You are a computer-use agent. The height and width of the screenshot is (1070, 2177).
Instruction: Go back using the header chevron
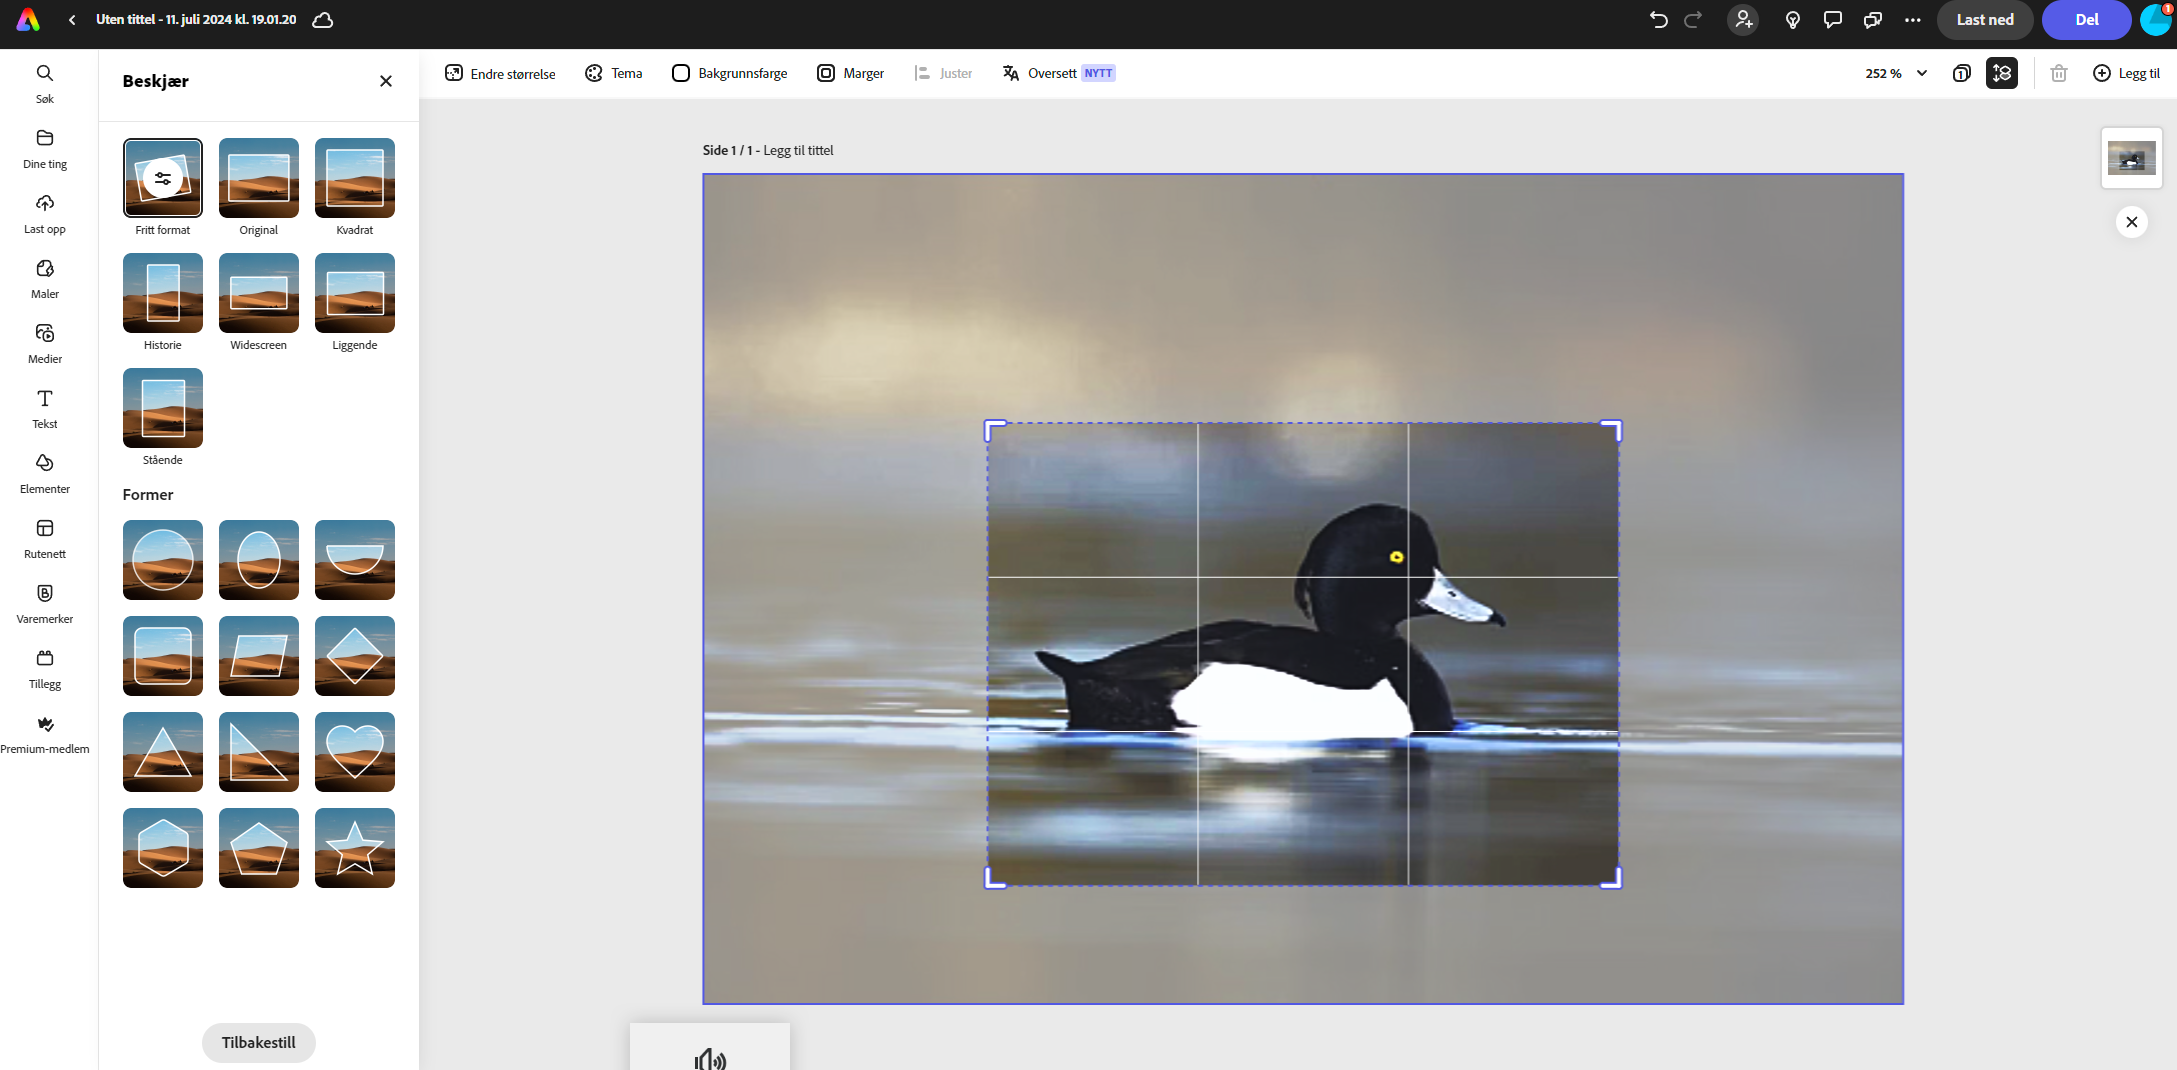pyautogui.click(x=72, y=20)
